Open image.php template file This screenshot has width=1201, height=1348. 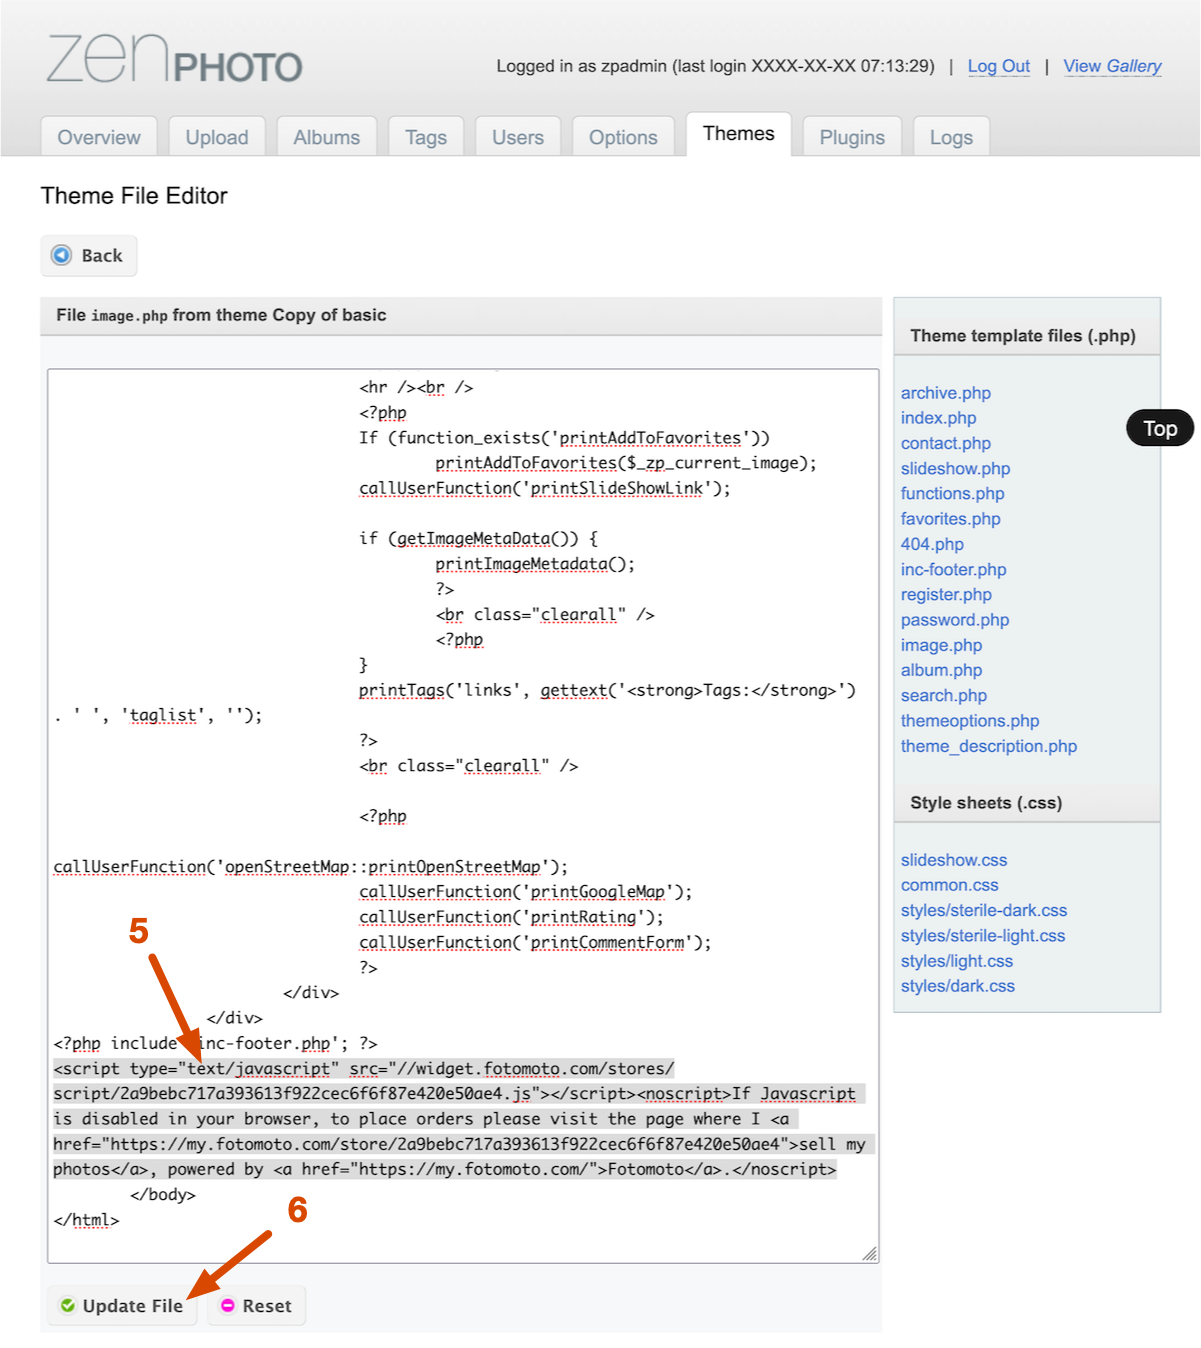(941, 645)
